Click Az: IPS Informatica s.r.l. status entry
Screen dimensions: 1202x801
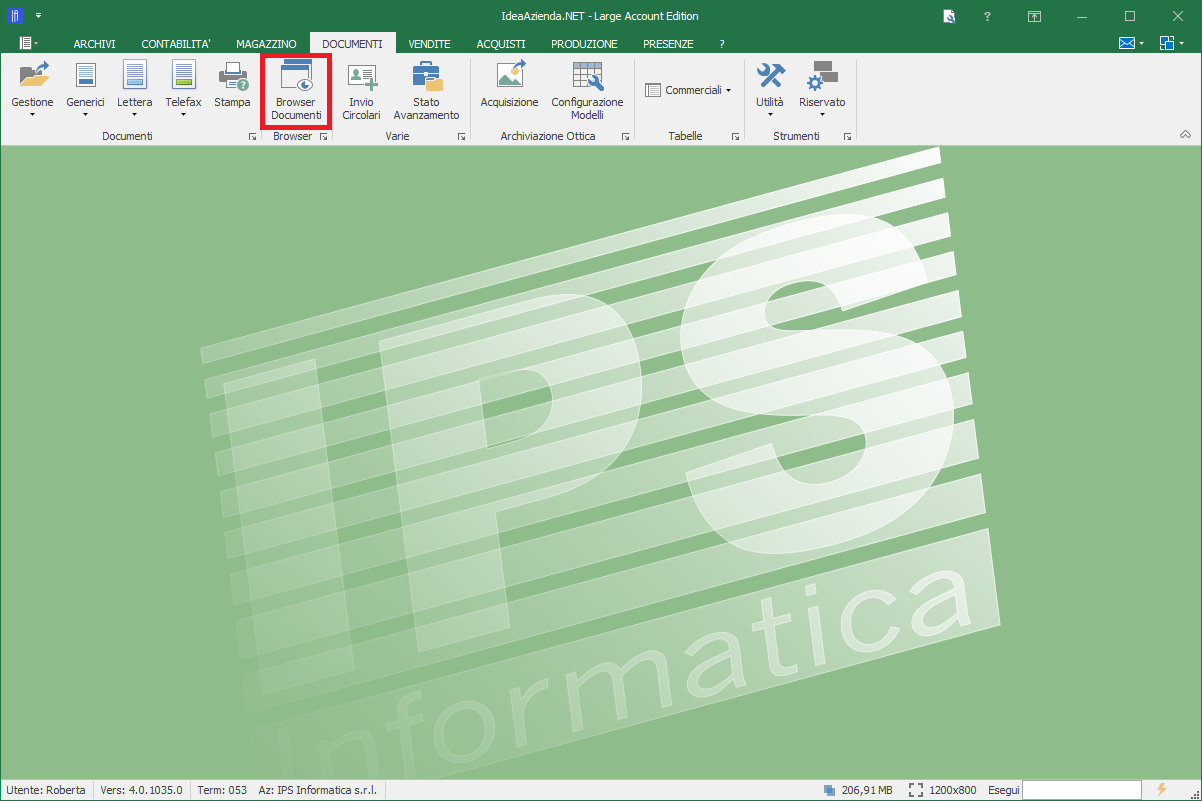(x=317, y=790)
